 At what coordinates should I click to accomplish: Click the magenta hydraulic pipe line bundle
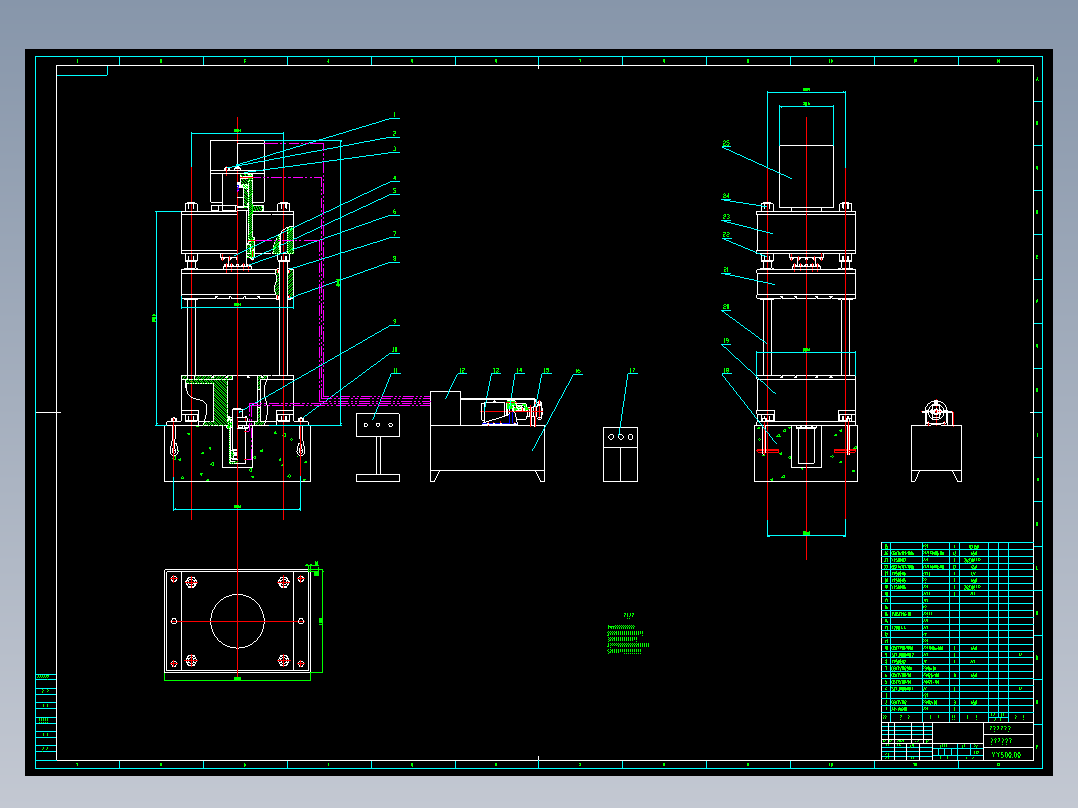coord(375,400)
